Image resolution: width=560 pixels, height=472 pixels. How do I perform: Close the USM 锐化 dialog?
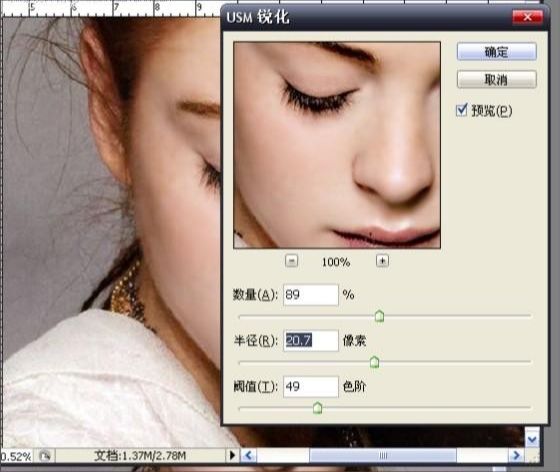(x=527, y=17)
